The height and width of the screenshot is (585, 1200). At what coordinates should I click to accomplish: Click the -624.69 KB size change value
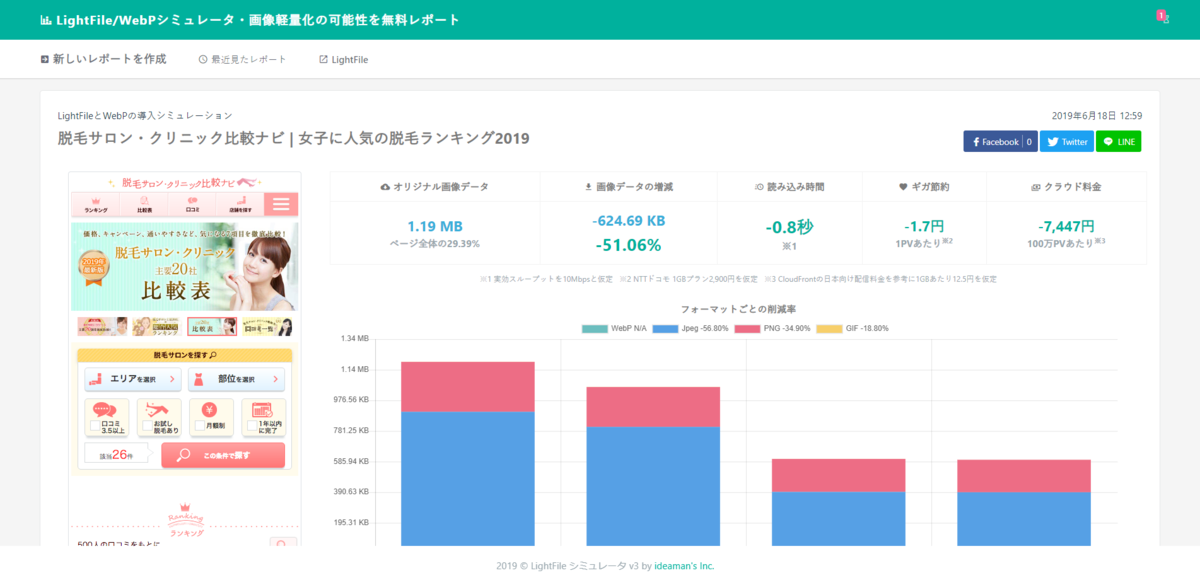628,221
